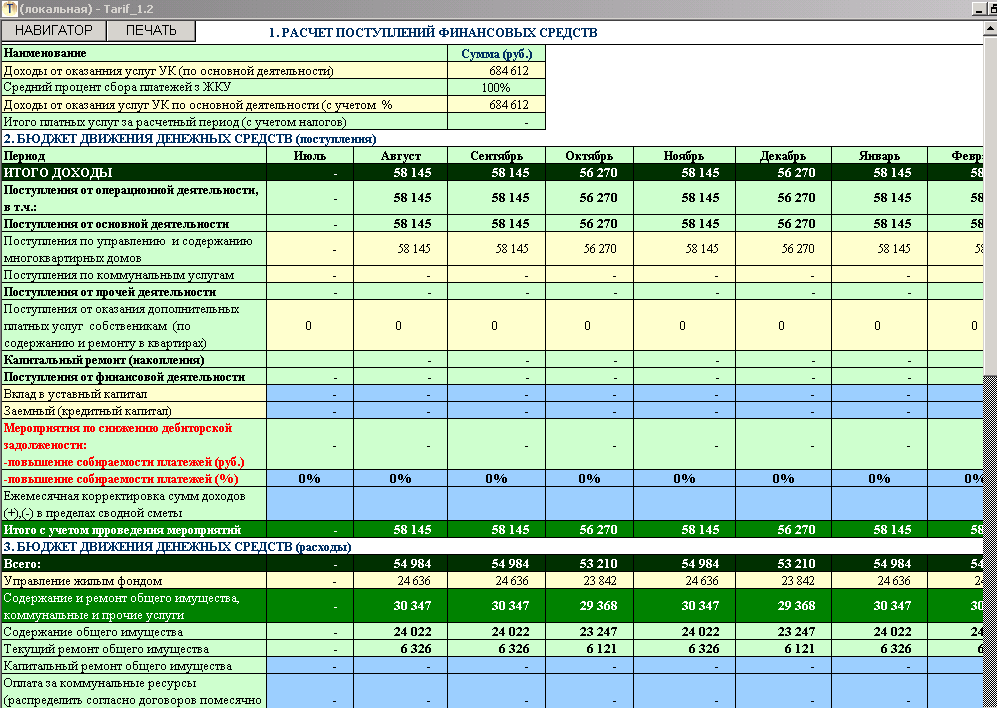Screen dimensions: 997x708
Task: Select "Поступления от прочей деятельности" label
Action: click(110, 292)
